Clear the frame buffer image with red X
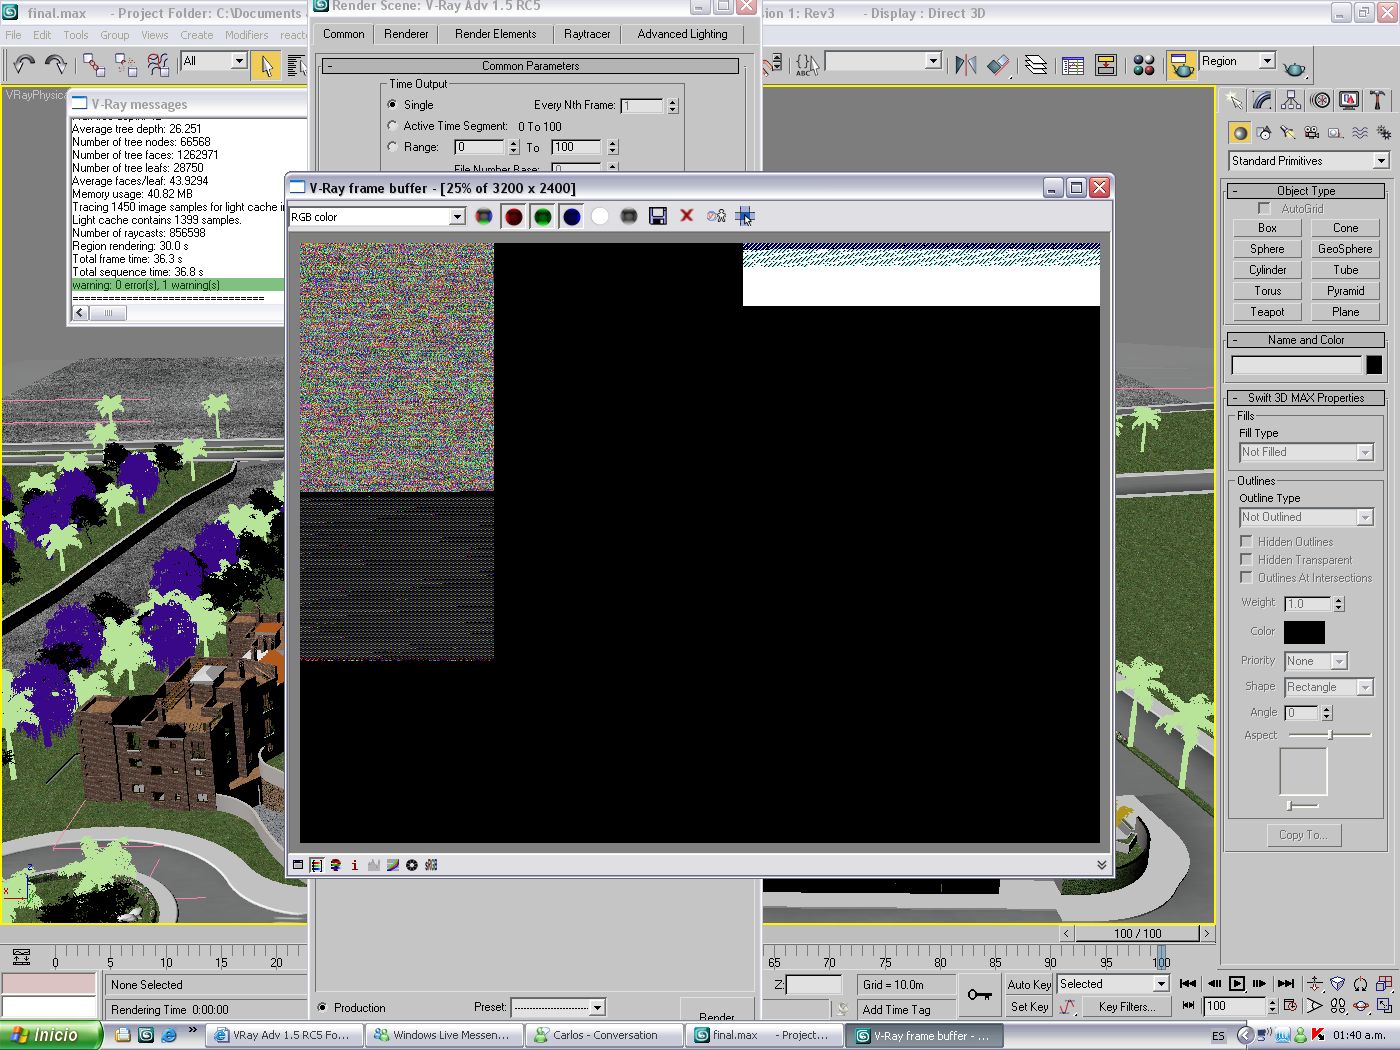Screen dimensions: 1400x1050 pyautogui.click(x=687, y=217)
